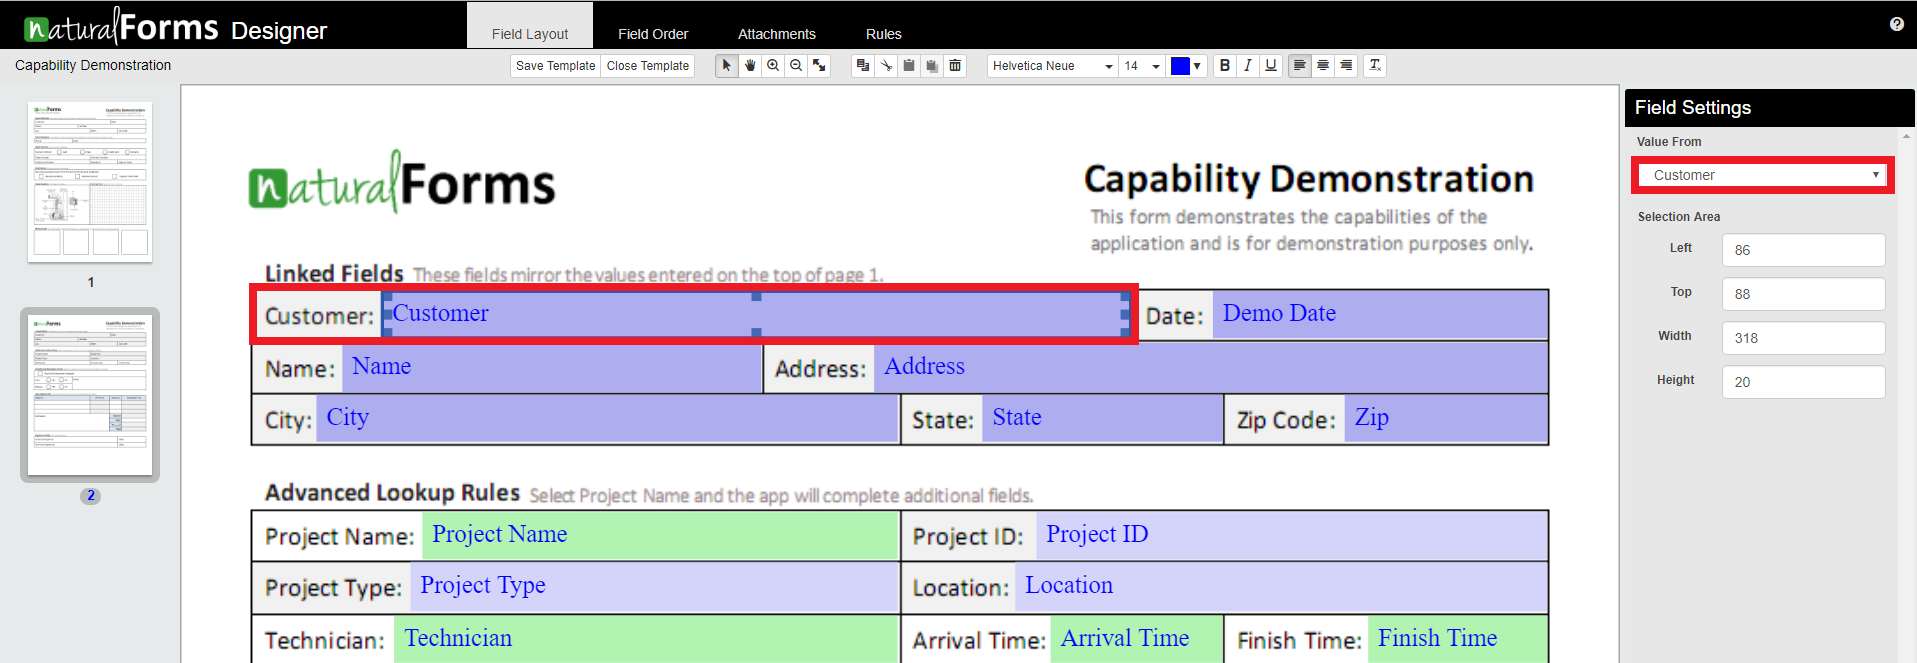Viewport: 1917px width, 663px height.
Task: Open the Rules tab
Action: pyautogui.click(x=884, y=34)
